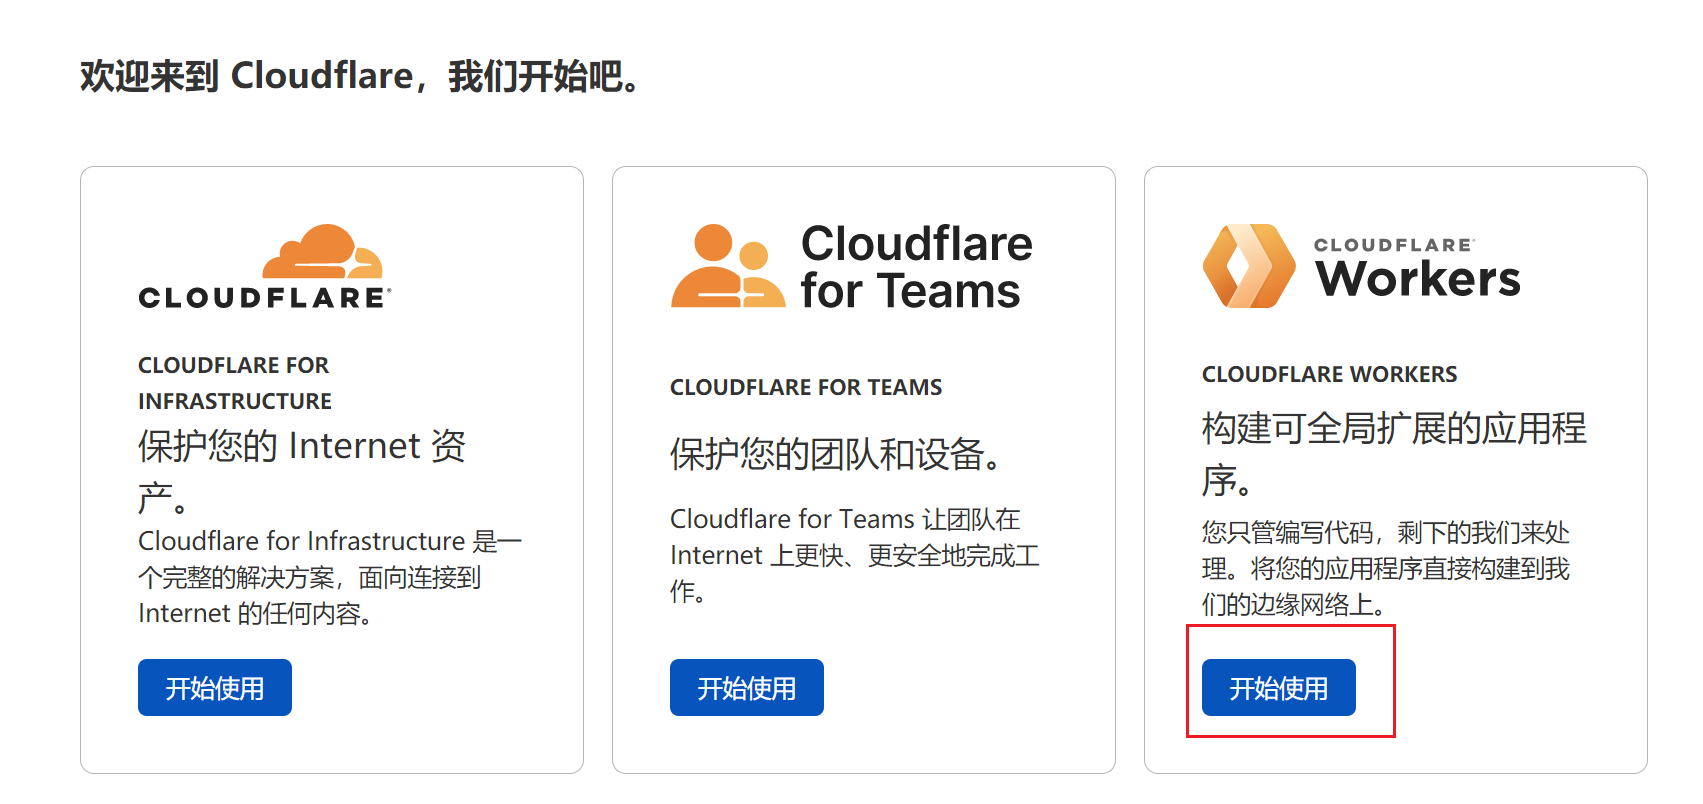Click the 欢迎来到 Cloudflare welcome heading

click(x=360, y=76)
